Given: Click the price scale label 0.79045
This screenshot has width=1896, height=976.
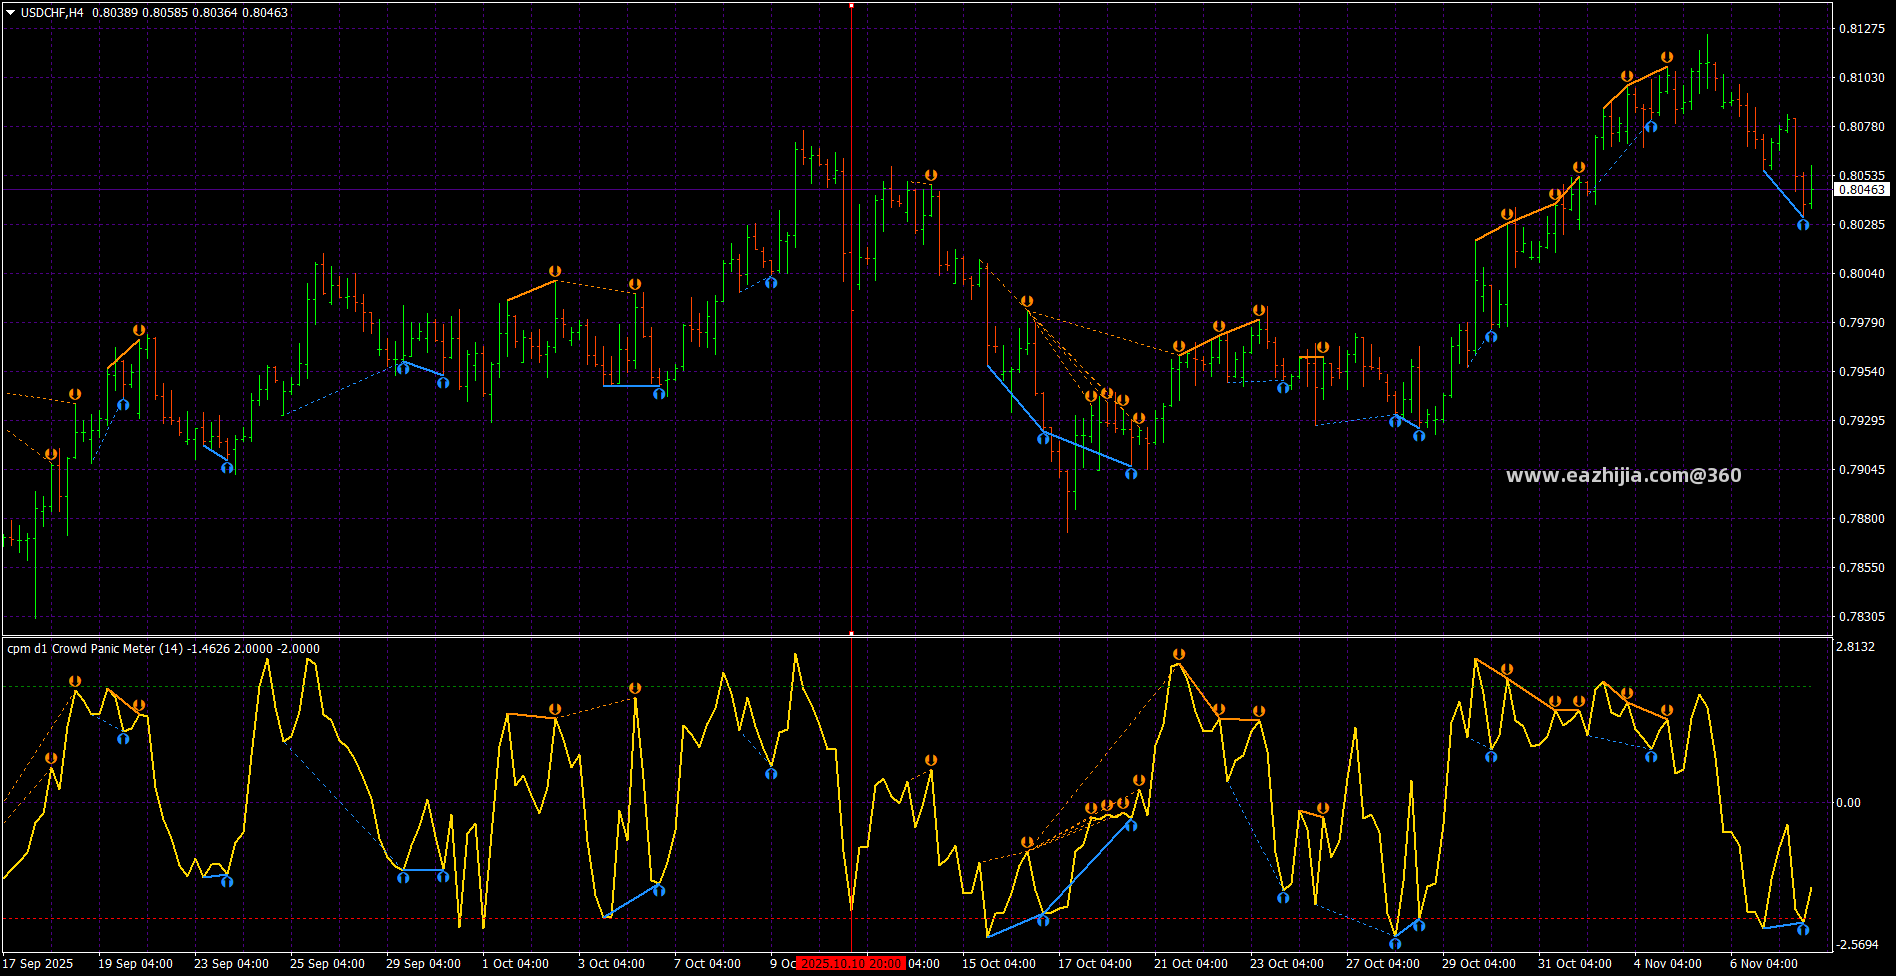Looking at the screenshot, I should (1862, 470).
